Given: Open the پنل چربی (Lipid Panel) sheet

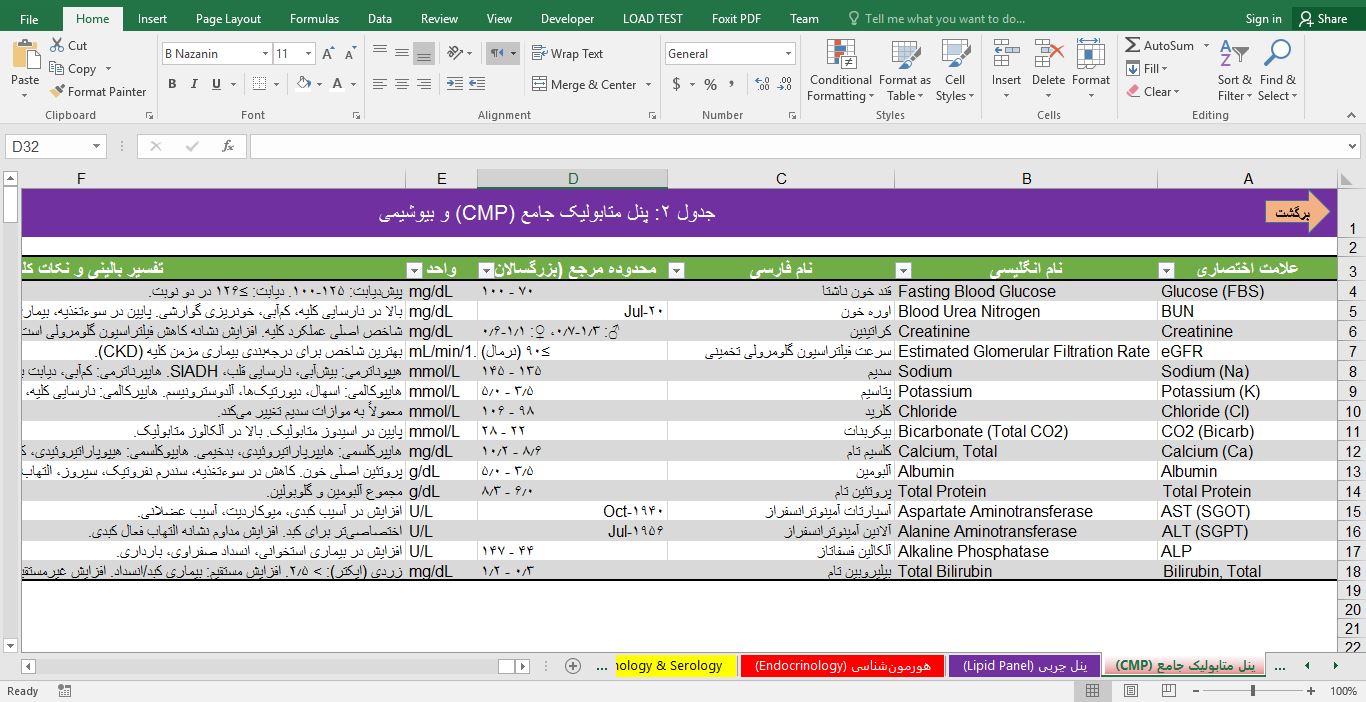Looking at the screenshot, I should [x=1024, y=665].
